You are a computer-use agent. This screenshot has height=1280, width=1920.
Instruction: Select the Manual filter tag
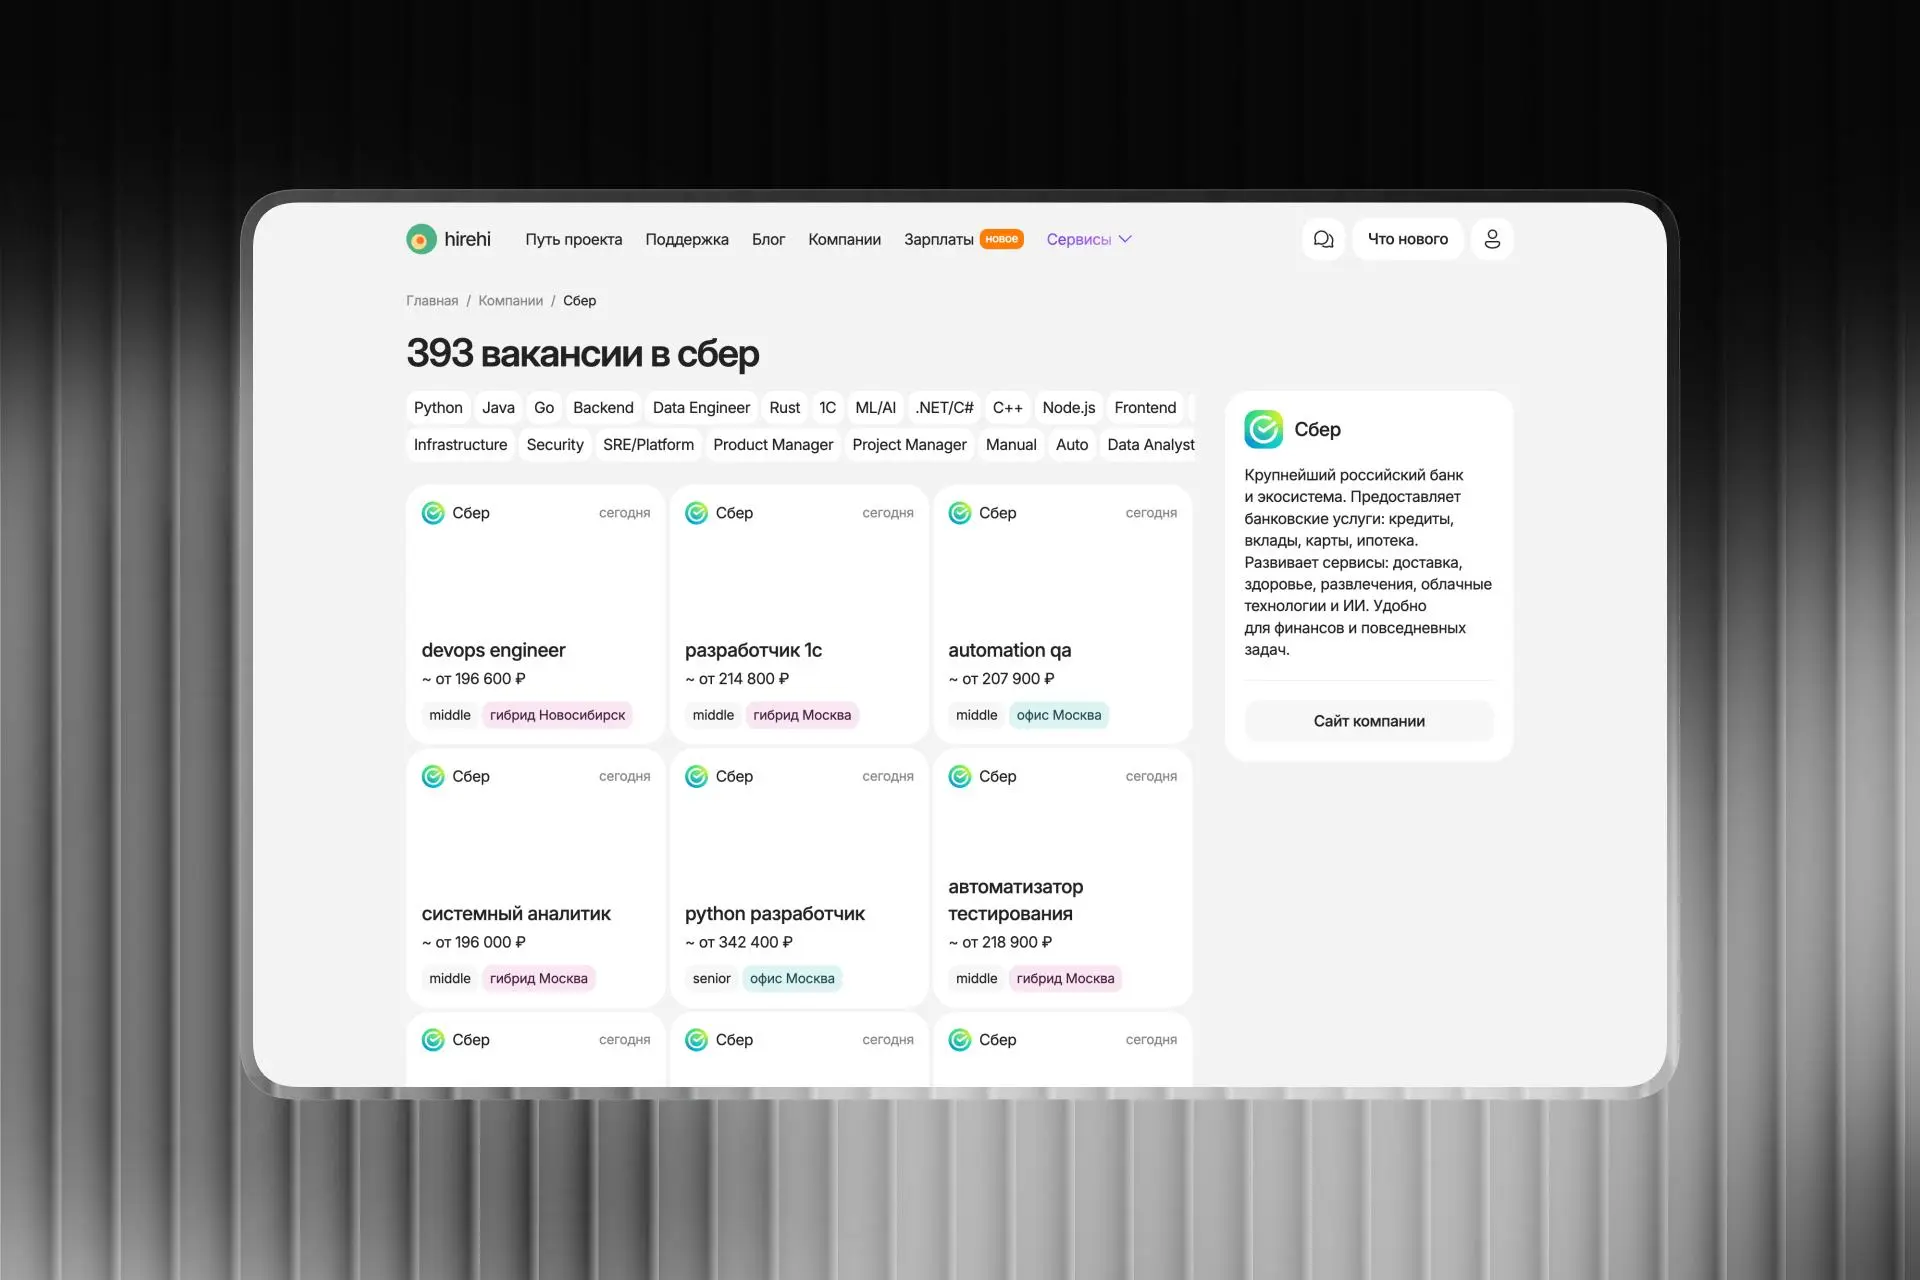pyautogui.click(x=1011, y=445)
